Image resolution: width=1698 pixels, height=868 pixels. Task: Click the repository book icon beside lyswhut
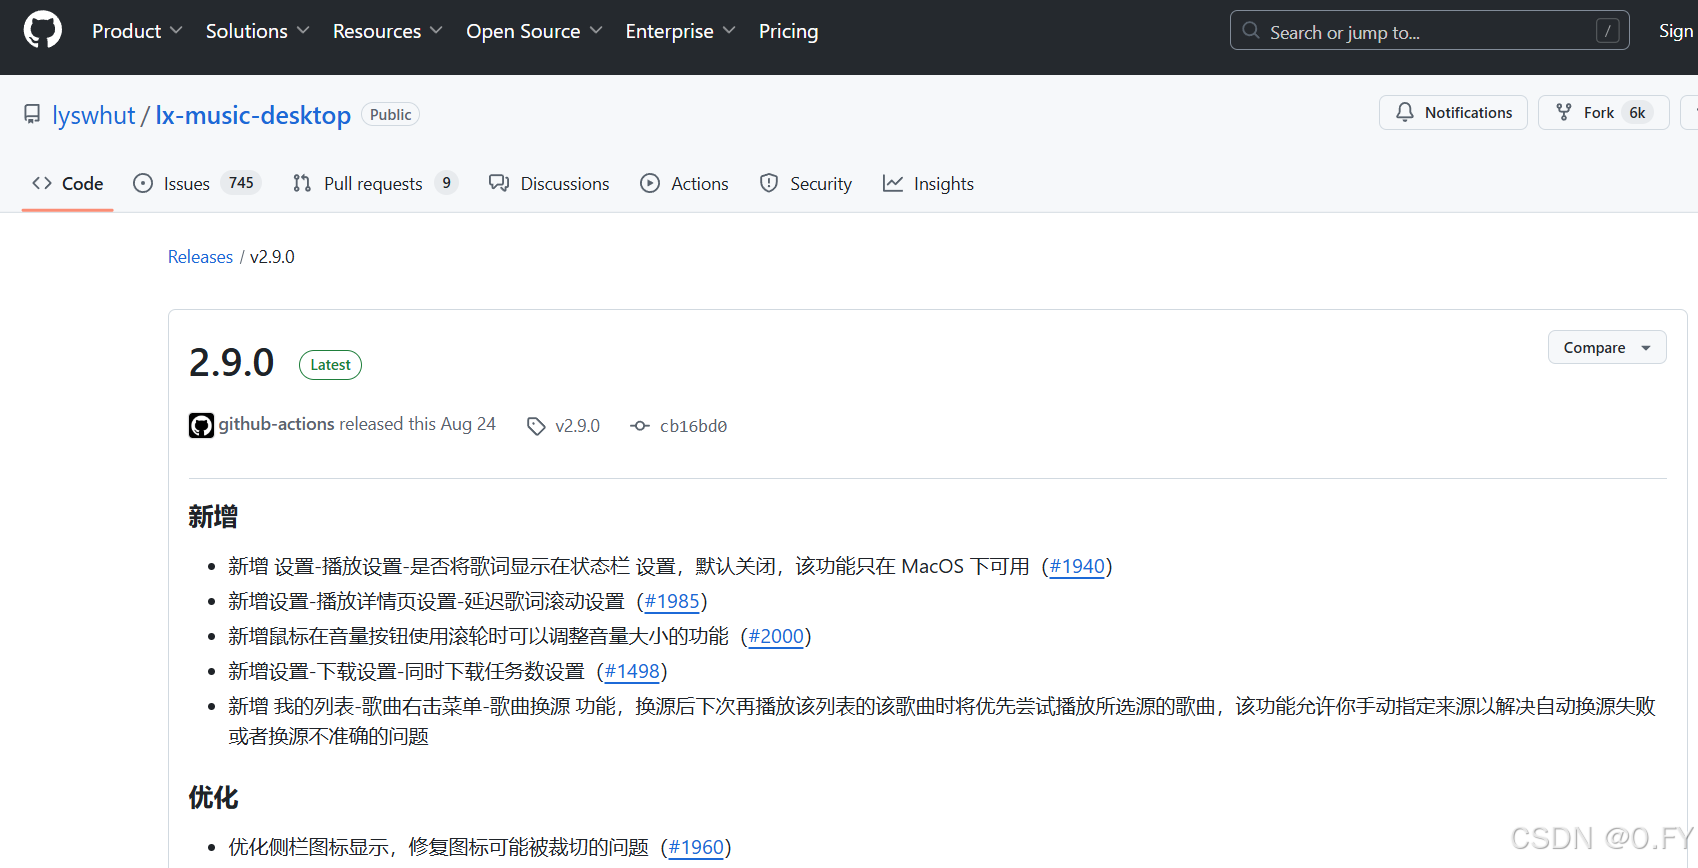32,115
